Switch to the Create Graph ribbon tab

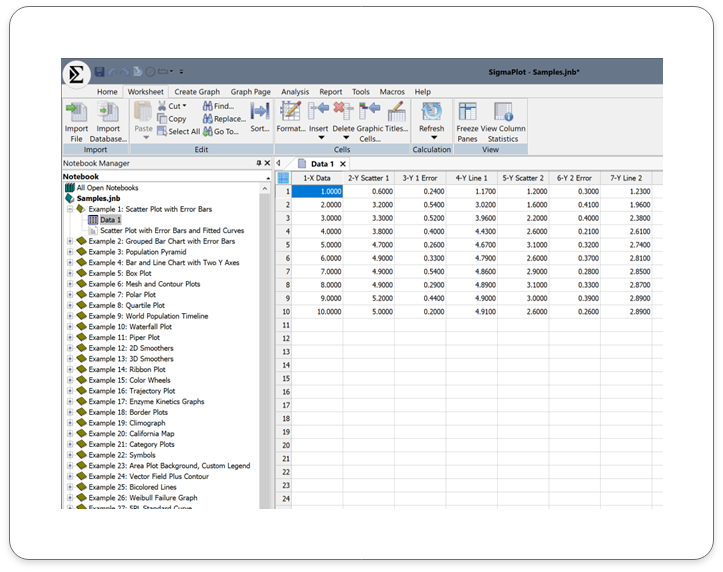[x=197, y=92]
